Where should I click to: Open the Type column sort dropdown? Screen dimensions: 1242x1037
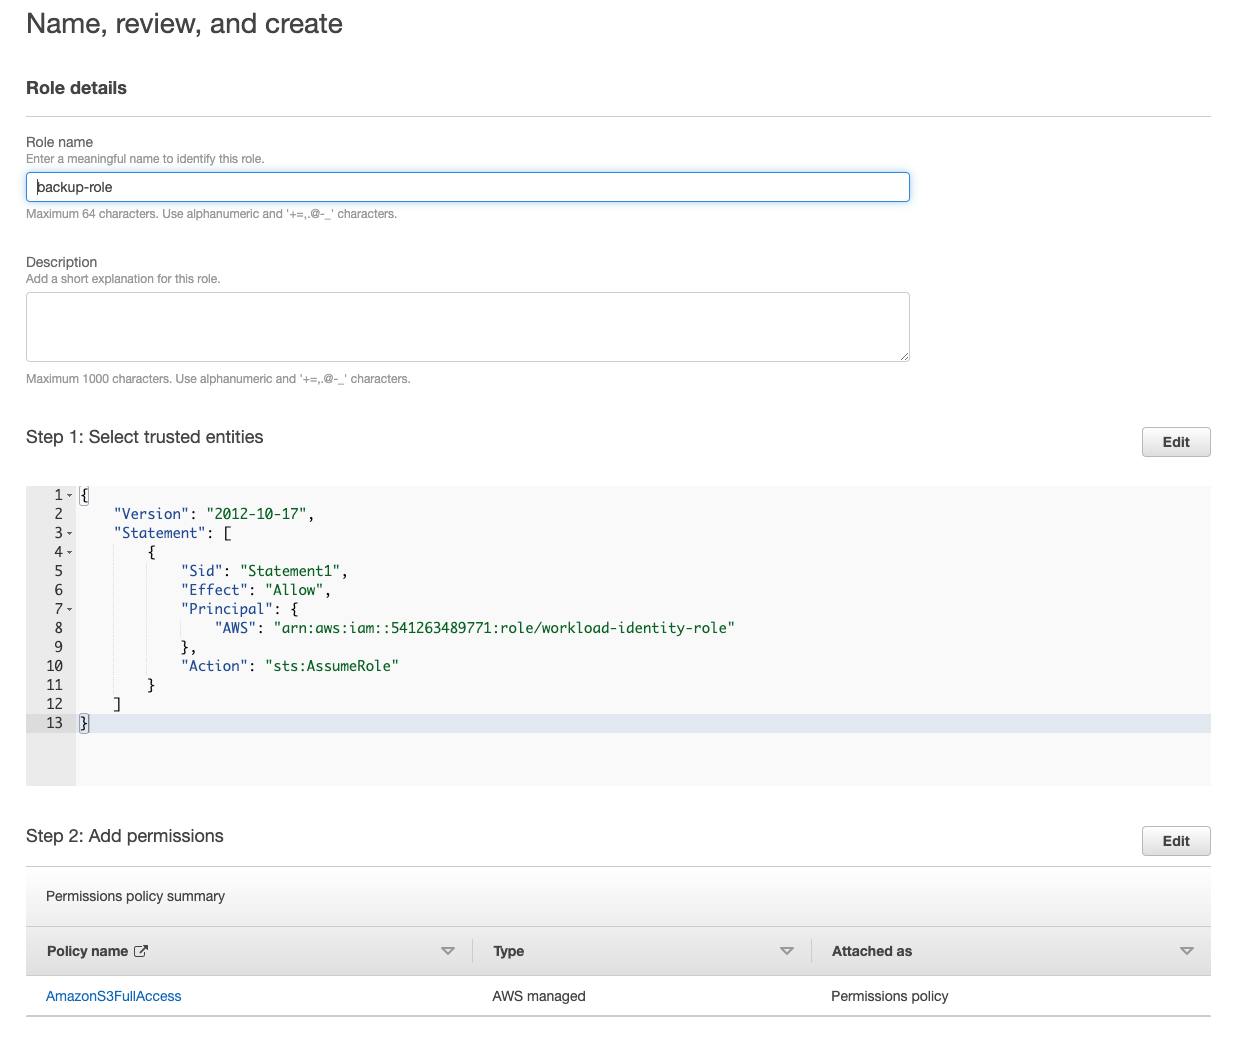tap(787, 951)
